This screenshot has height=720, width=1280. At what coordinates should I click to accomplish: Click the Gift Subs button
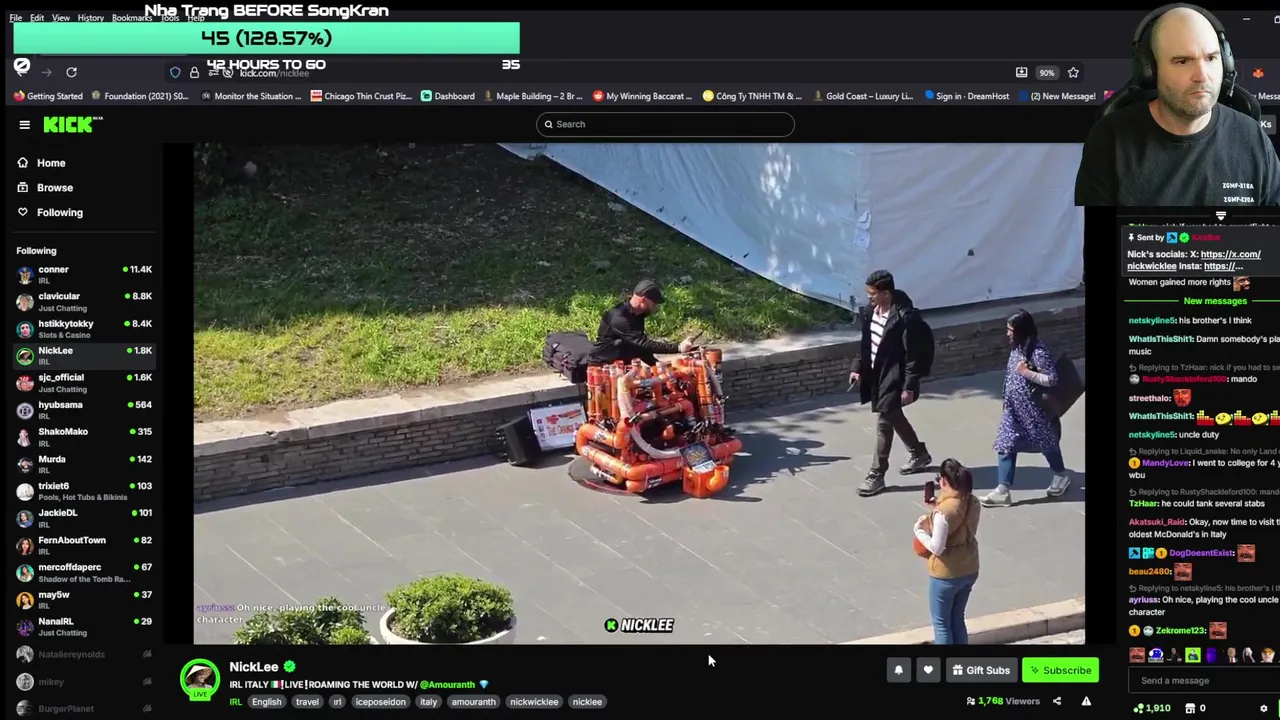click(981, 670)
